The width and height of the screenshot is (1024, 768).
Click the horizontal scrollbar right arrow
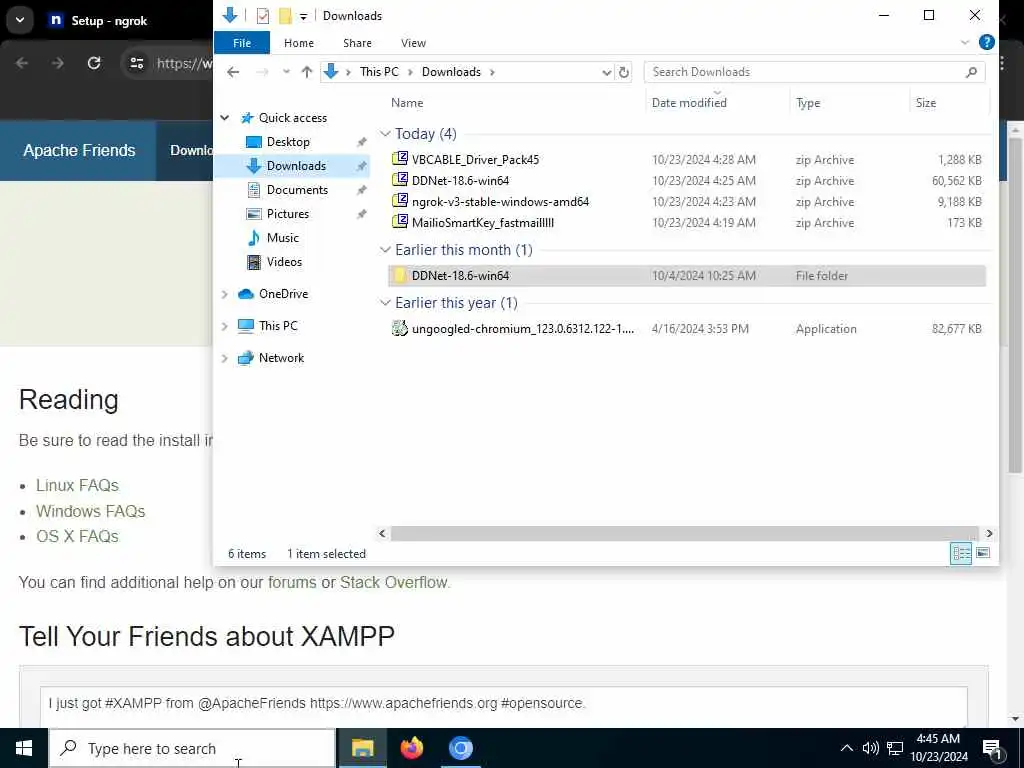pos(989,534)
